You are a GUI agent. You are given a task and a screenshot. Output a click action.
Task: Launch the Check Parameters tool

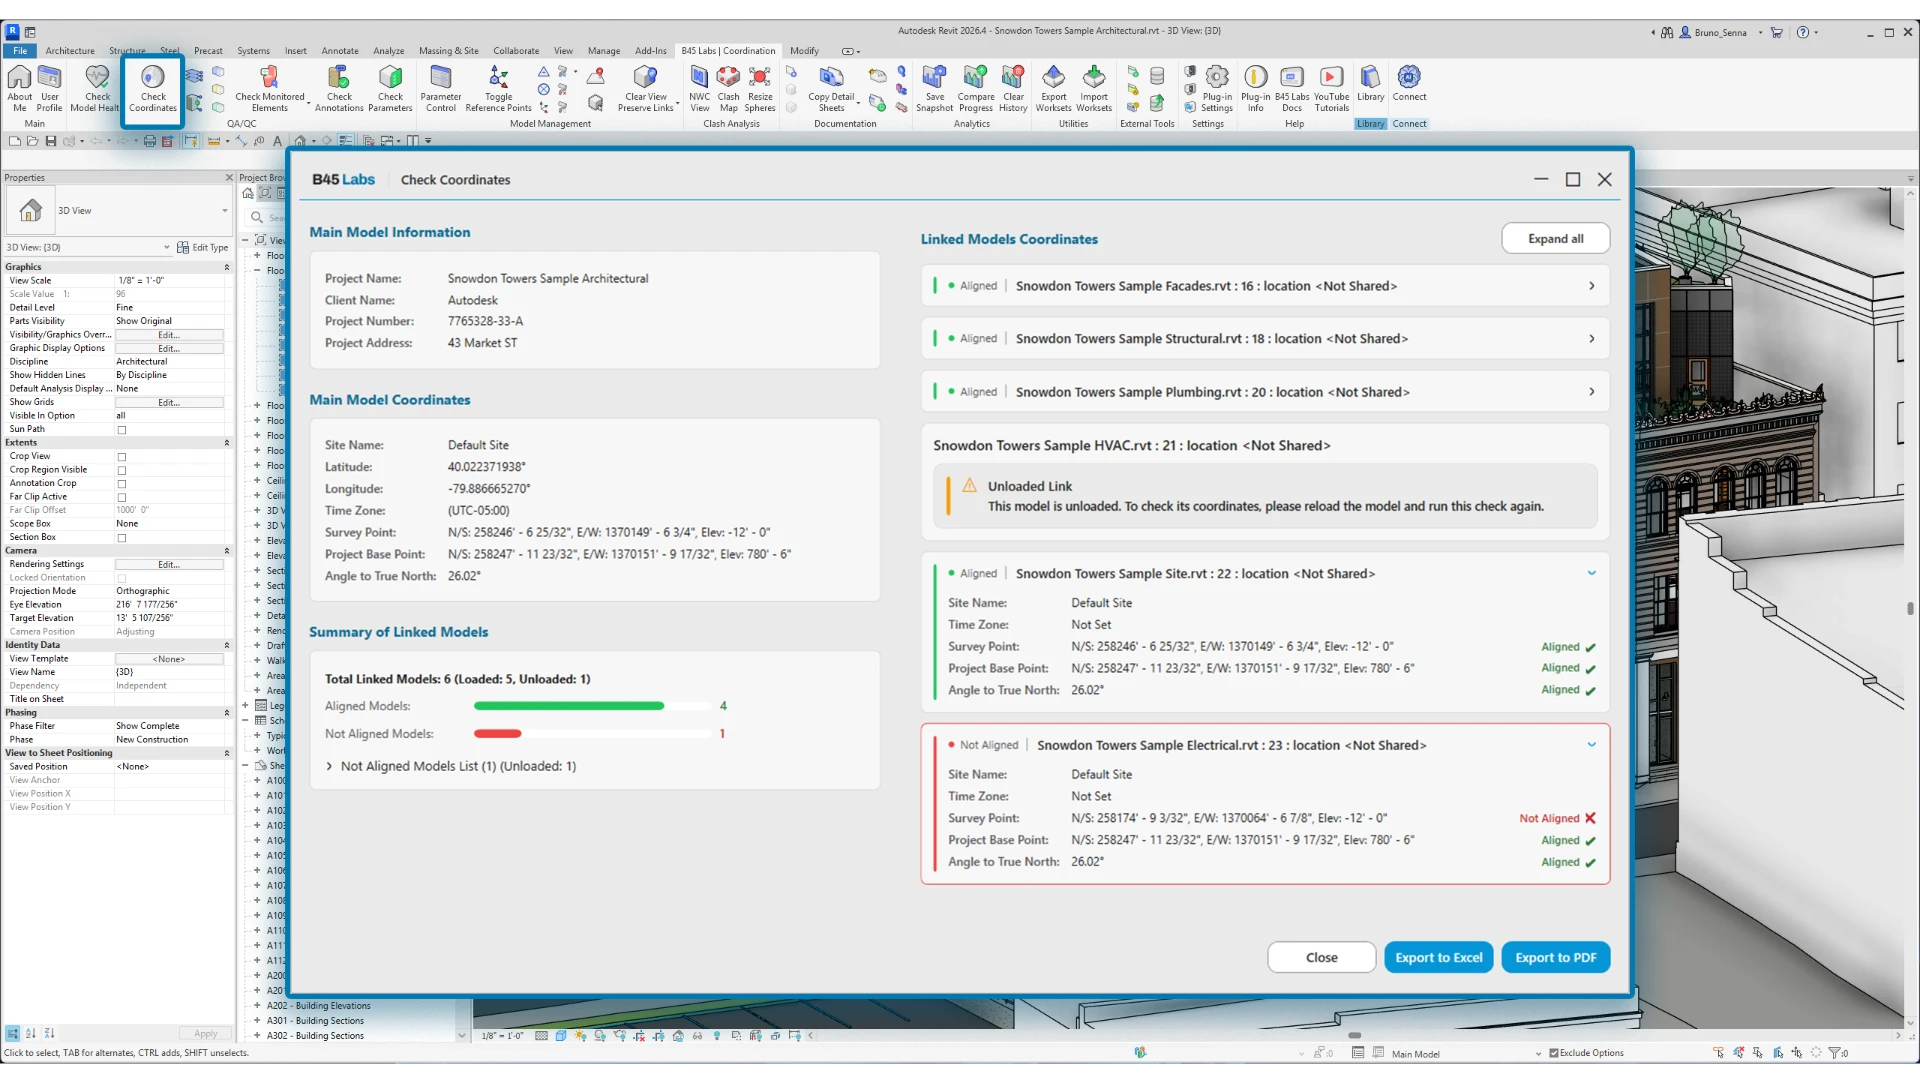[390, 88]
